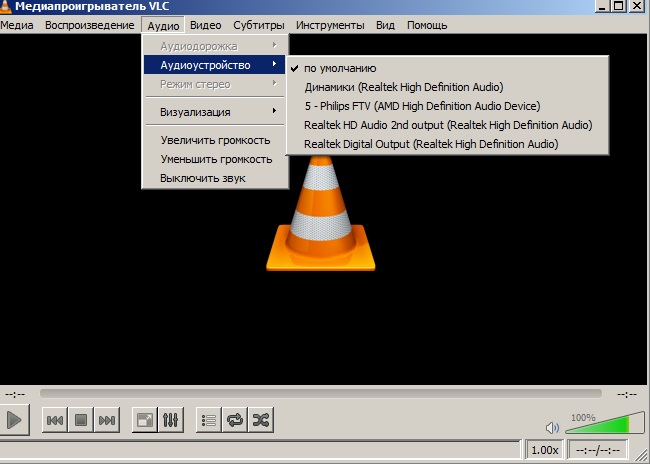This screenshot has width=650, height=464.
Task: Stop playback with the square button
Action: [81, 420]
